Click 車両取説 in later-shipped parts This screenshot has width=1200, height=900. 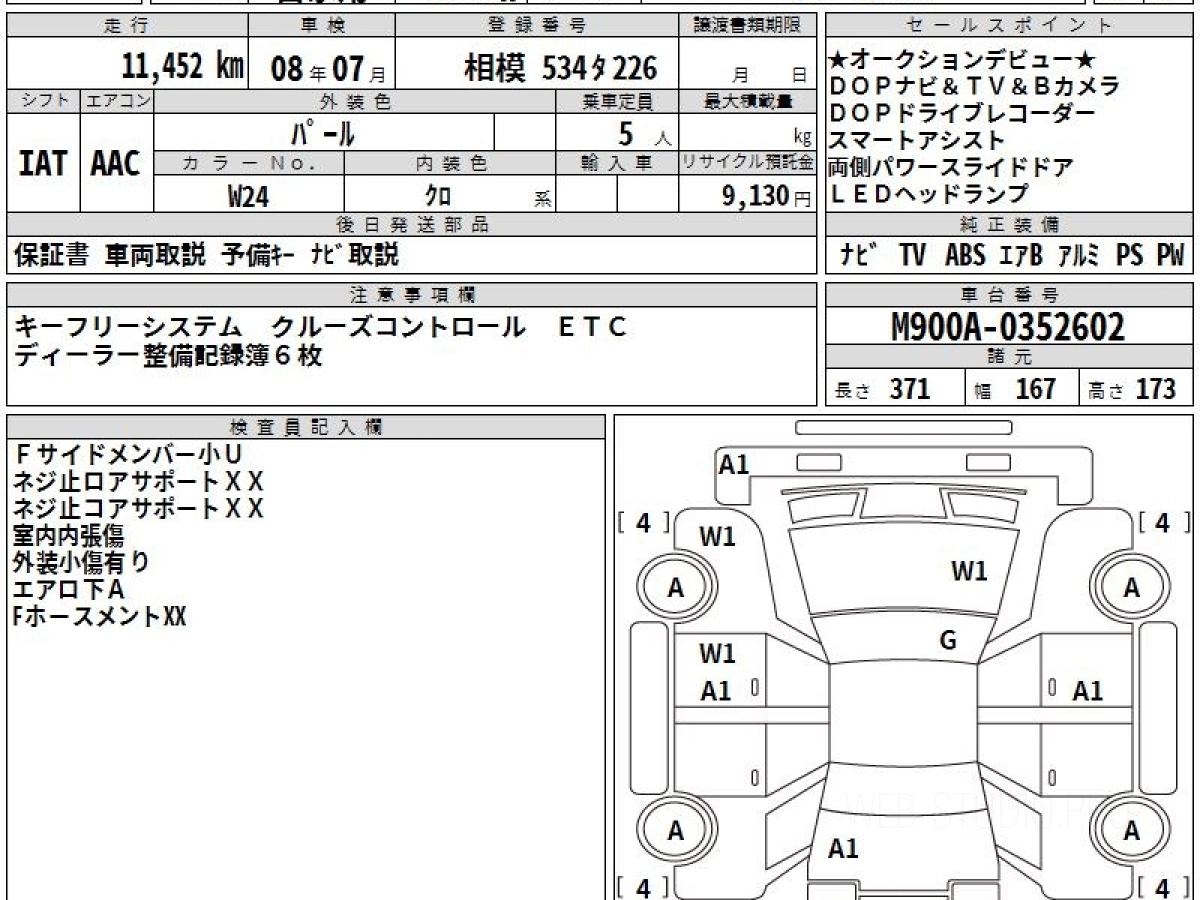[155, 255]
